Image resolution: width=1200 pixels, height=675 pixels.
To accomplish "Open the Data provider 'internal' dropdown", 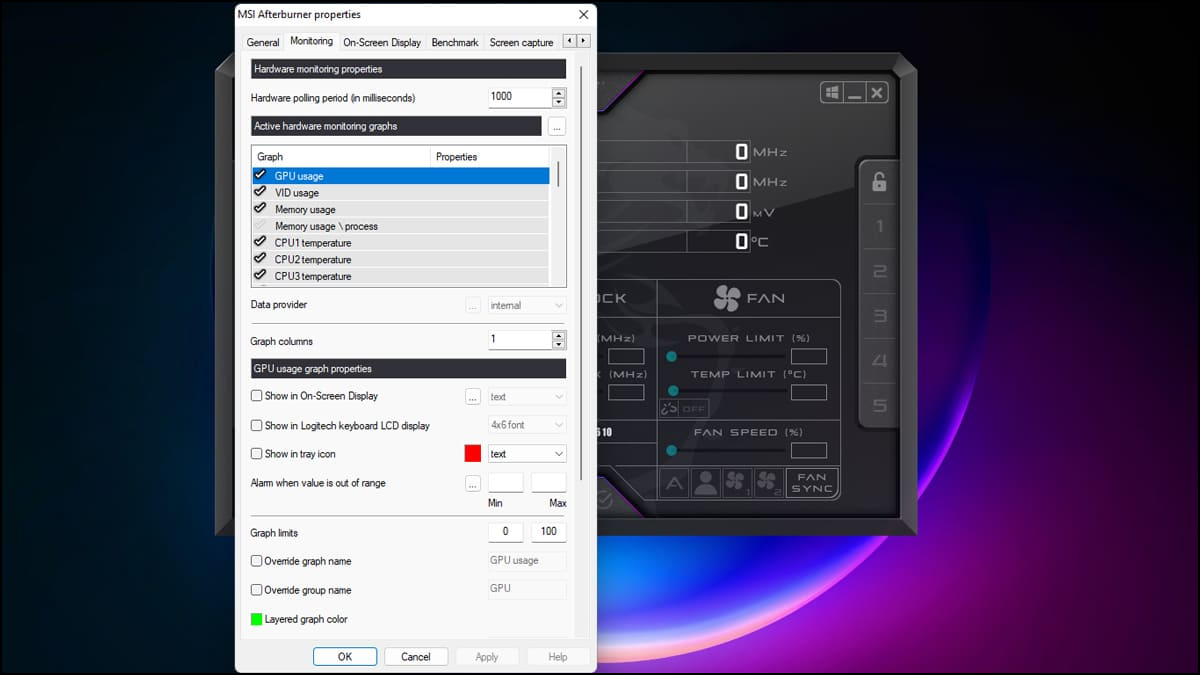I will (527, 305).
